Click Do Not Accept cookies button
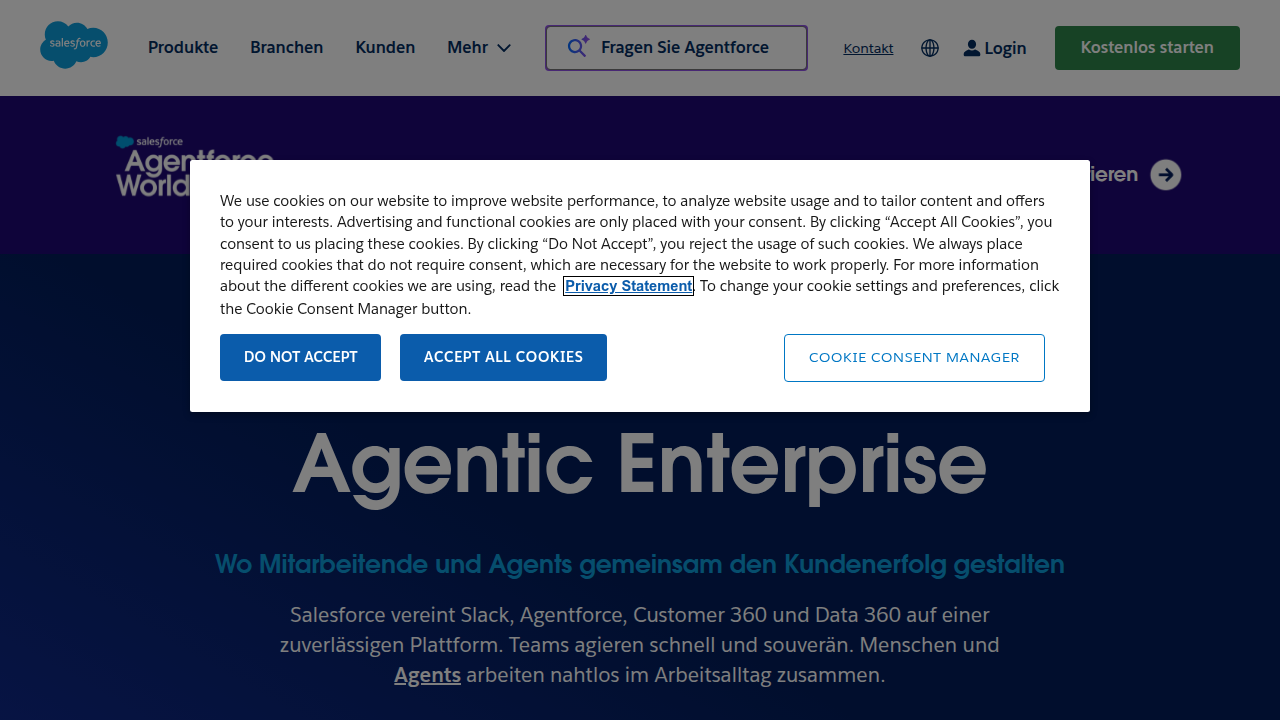The width and height of the screenshot is (1280, 720). pos(300,357)
